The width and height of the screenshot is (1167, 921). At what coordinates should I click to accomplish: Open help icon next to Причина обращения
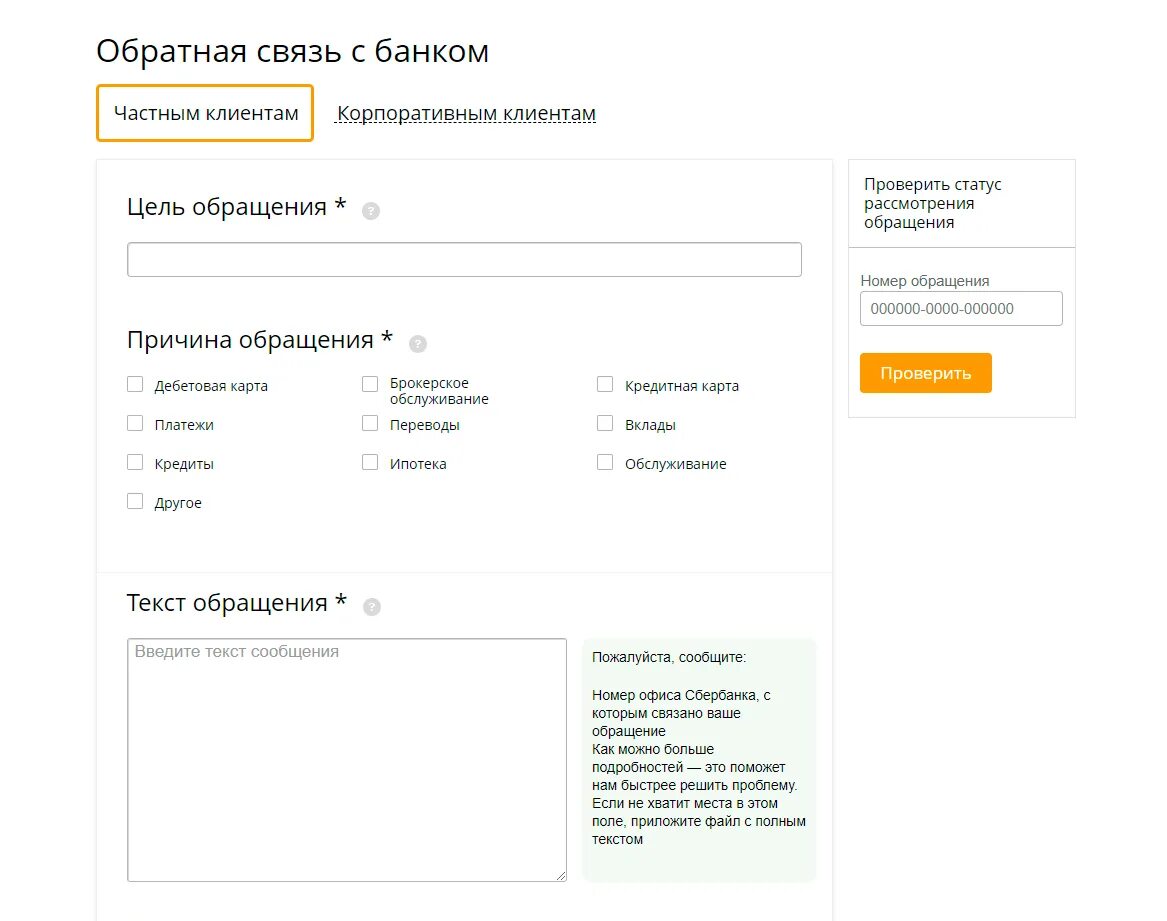pos(418,343)
